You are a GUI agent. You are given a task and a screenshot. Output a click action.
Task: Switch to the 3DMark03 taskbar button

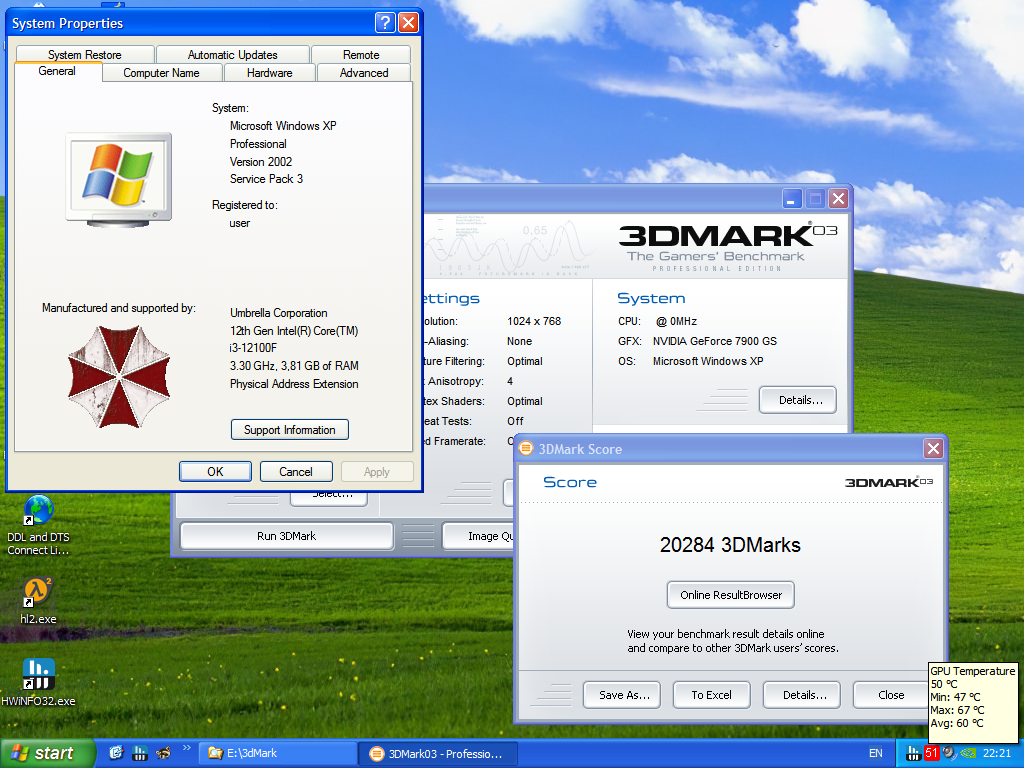(439, 754)
